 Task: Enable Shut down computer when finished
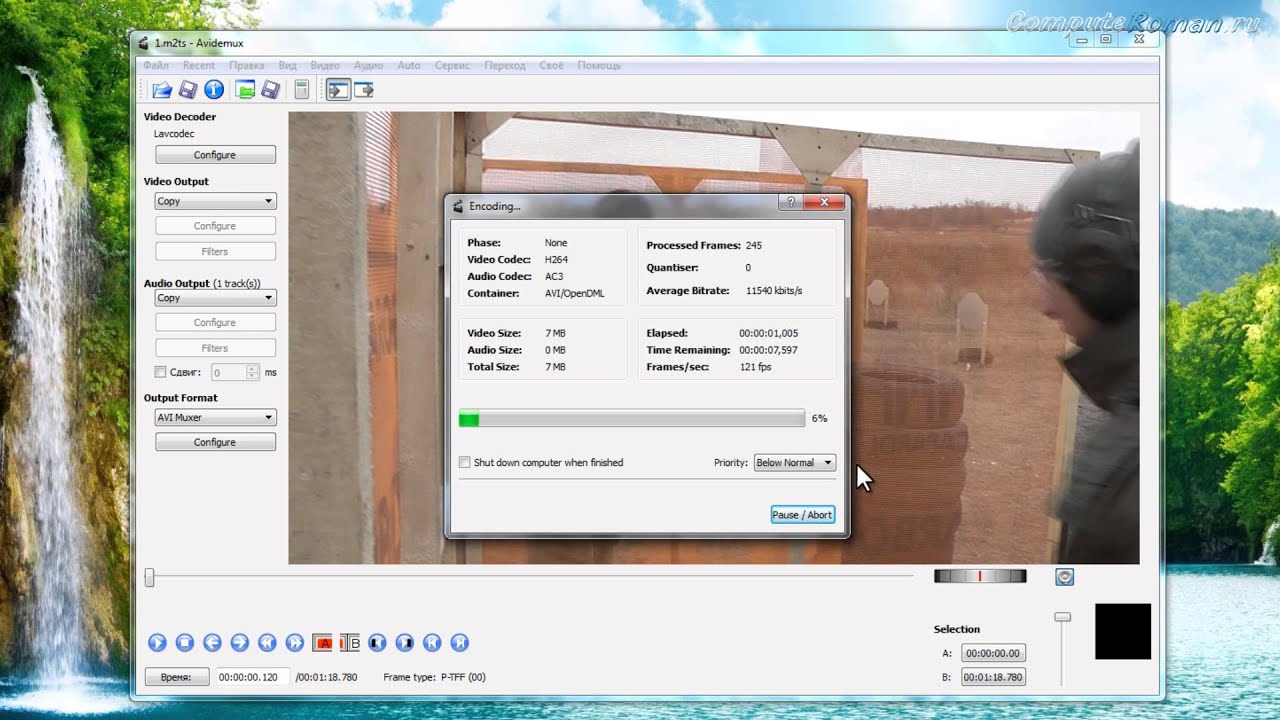click(x=464, y=462)
